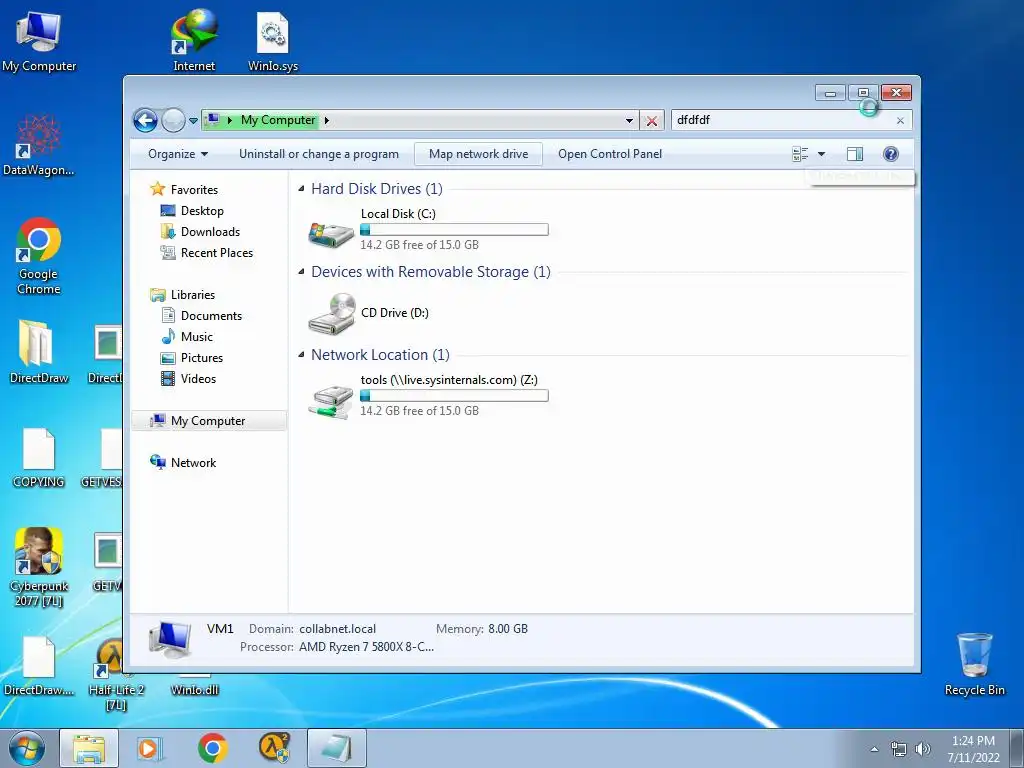Click the VM1 computer icon in details pane
This screenshot has width=1024, height=768.
170,639
